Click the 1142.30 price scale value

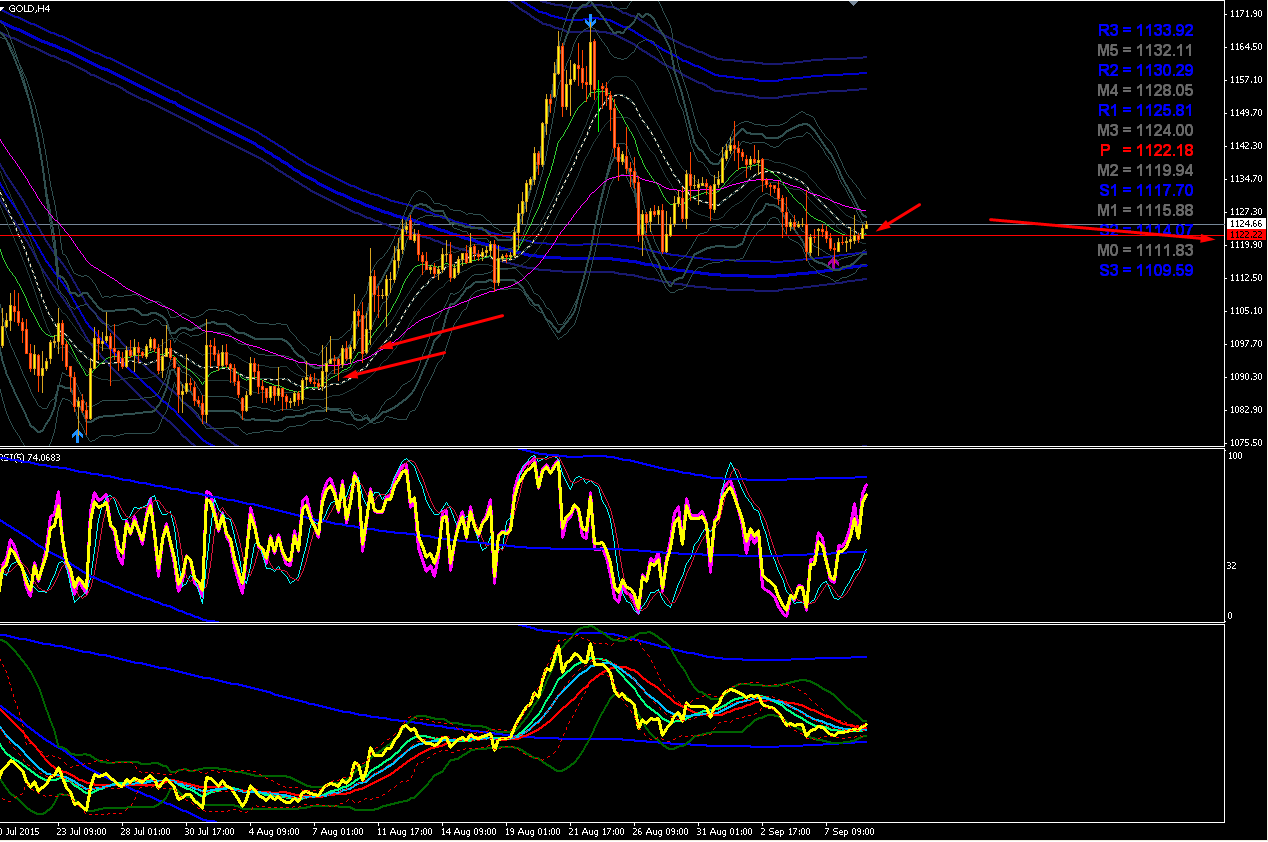(x=1246, y=146)
